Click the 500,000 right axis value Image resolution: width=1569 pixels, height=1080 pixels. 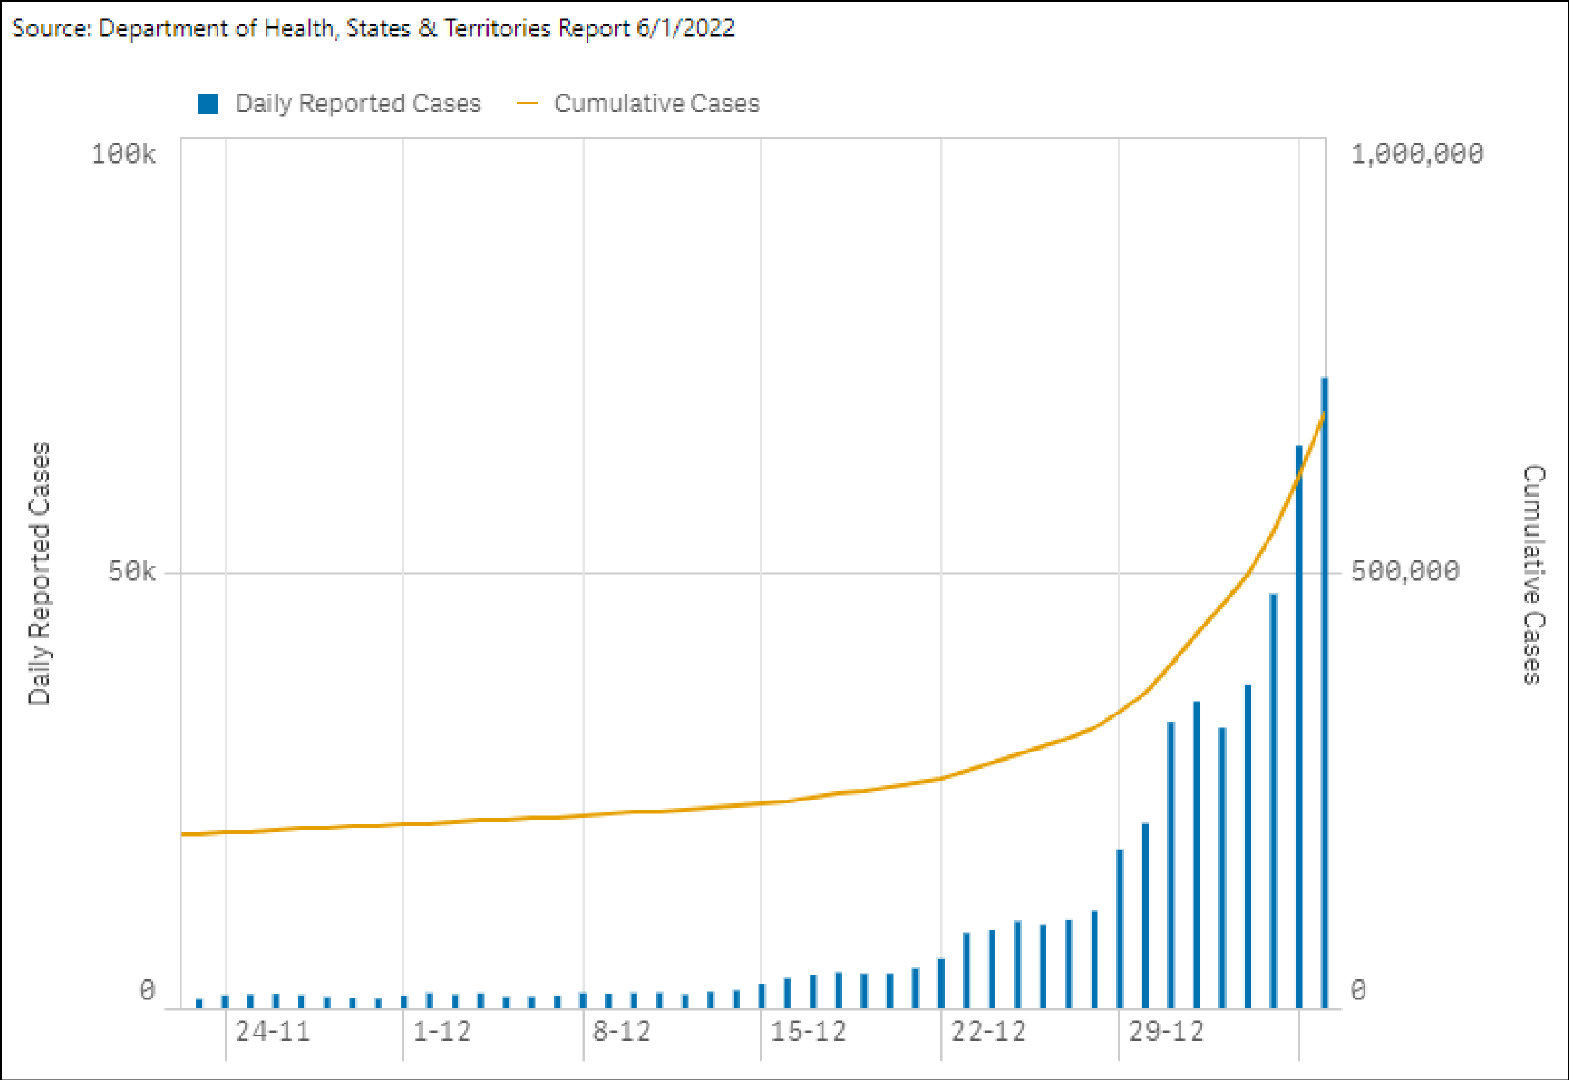[x=1405, y=571]
